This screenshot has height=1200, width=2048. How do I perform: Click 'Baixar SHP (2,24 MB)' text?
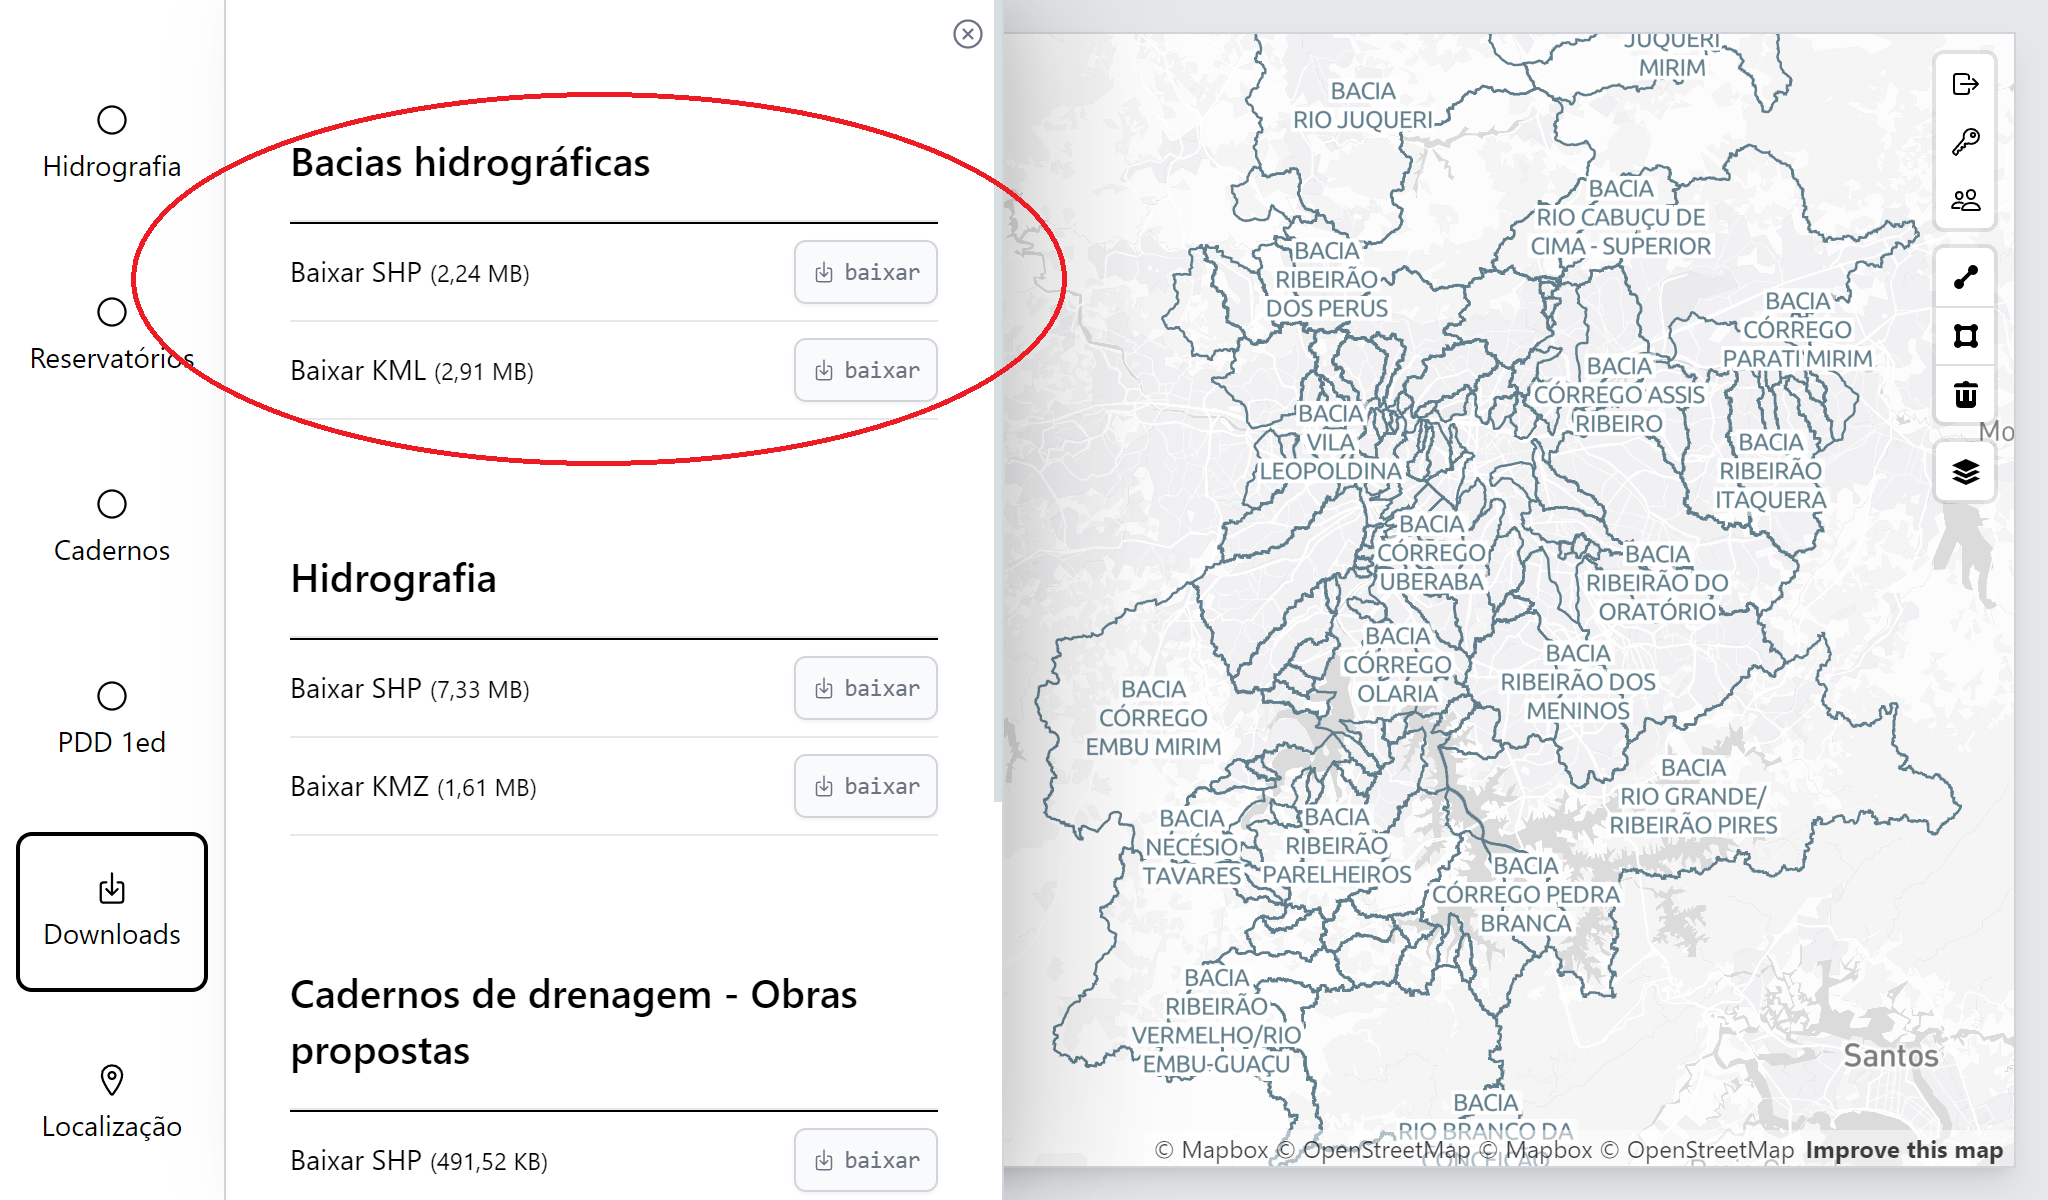[410, 273]
